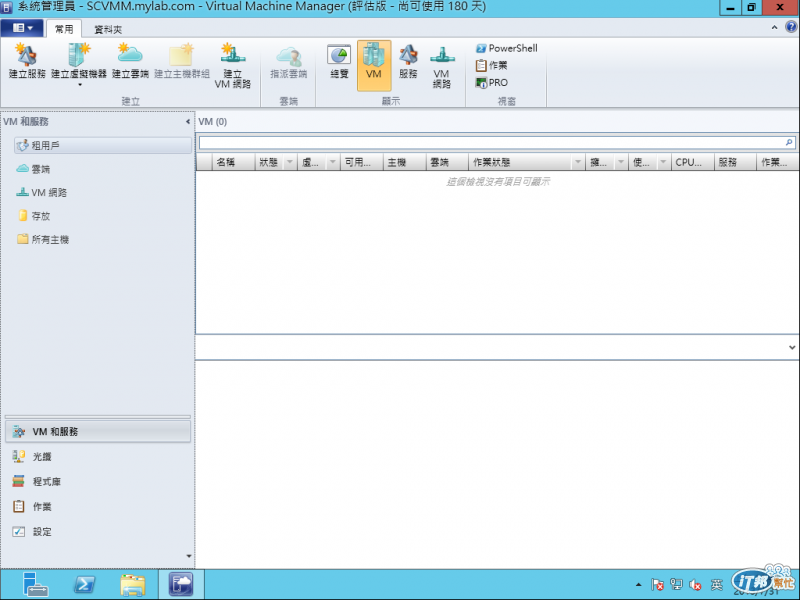This screenshot has height=600, width=800.
Task: Open the 虛... column filter dropdown
Action: click(333, 162)
